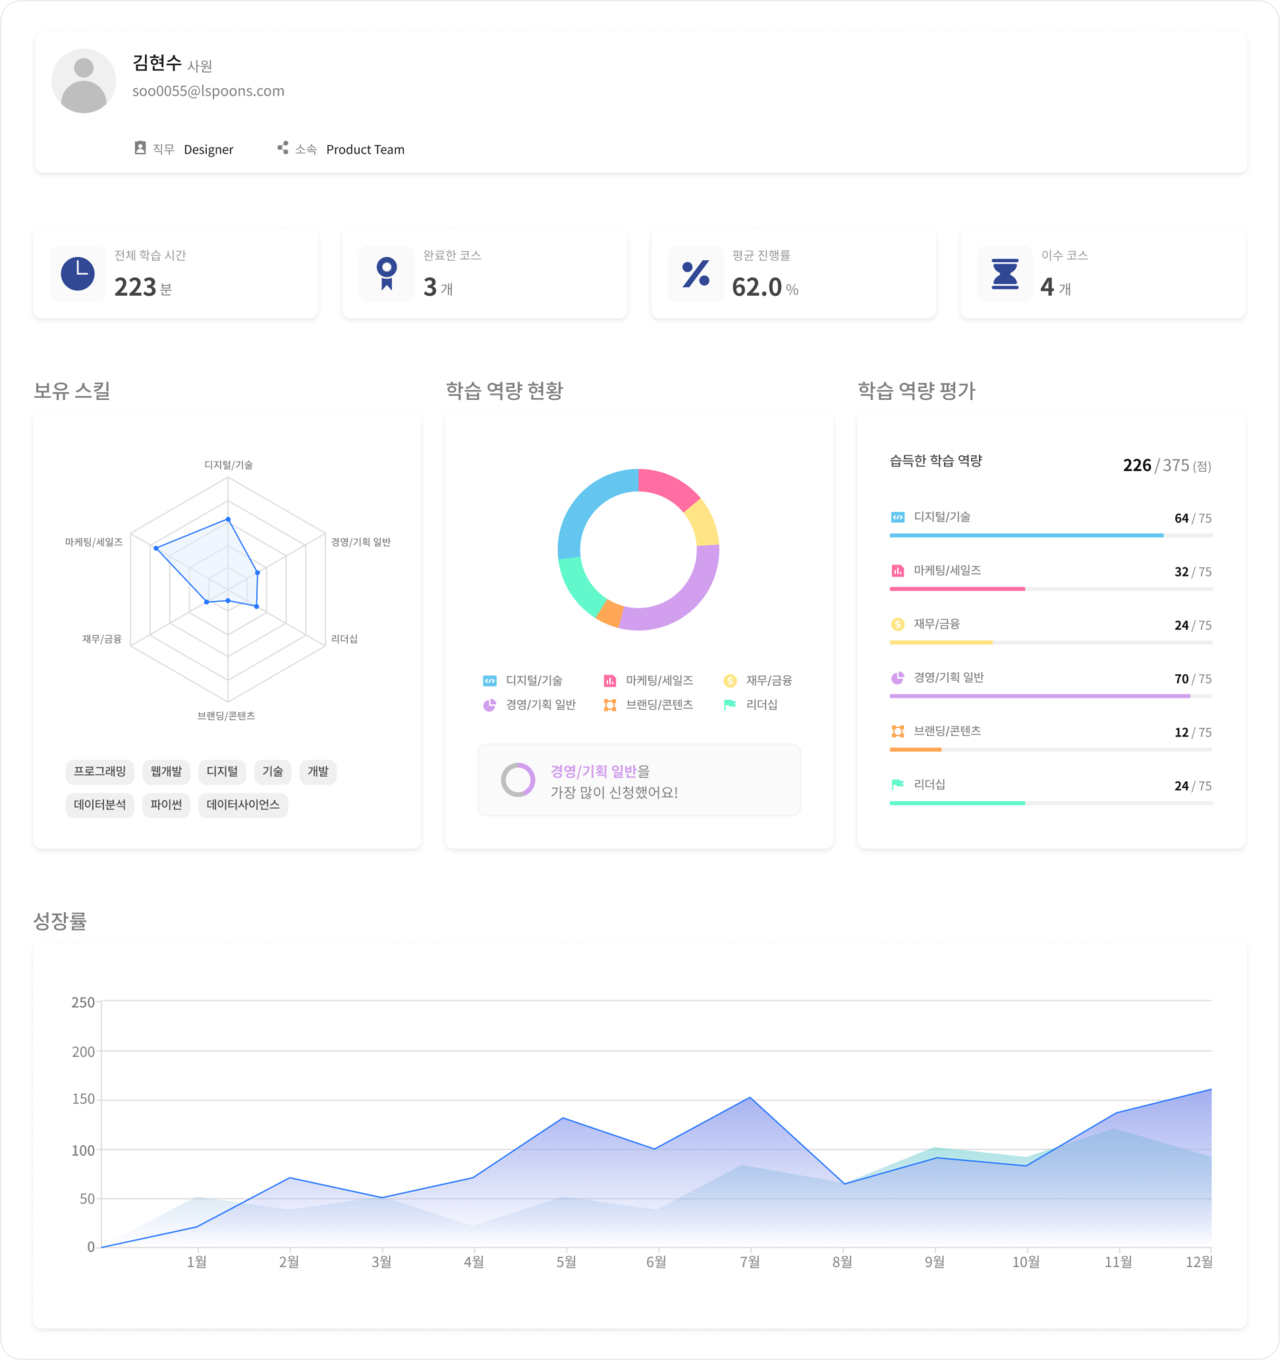Click the job badge icon next to 직무
Screen dimensions: 1280x1360
point(140,148)
